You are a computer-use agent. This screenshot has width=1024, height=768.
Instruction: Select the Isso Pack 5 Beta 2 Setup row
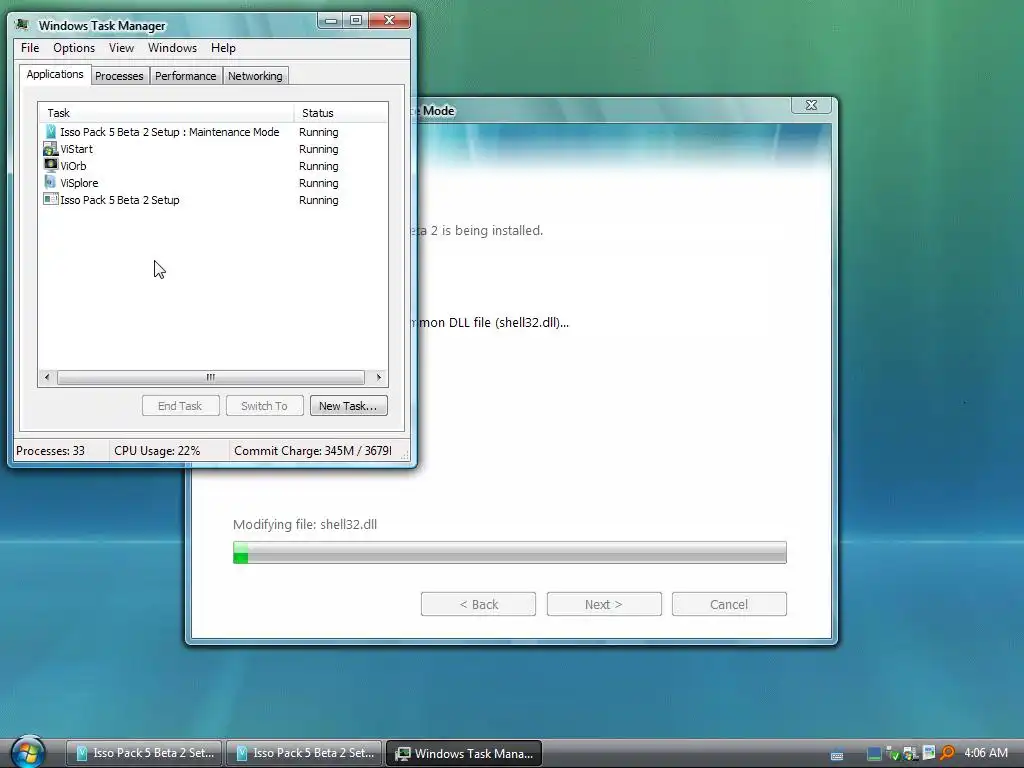click(x=213, y=200)
